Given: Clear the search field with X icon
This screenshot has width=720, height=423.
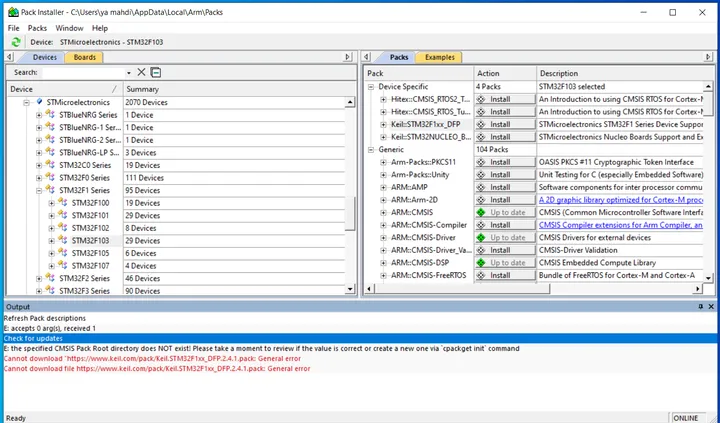Looking at the screenshot, I should (141, 72).
